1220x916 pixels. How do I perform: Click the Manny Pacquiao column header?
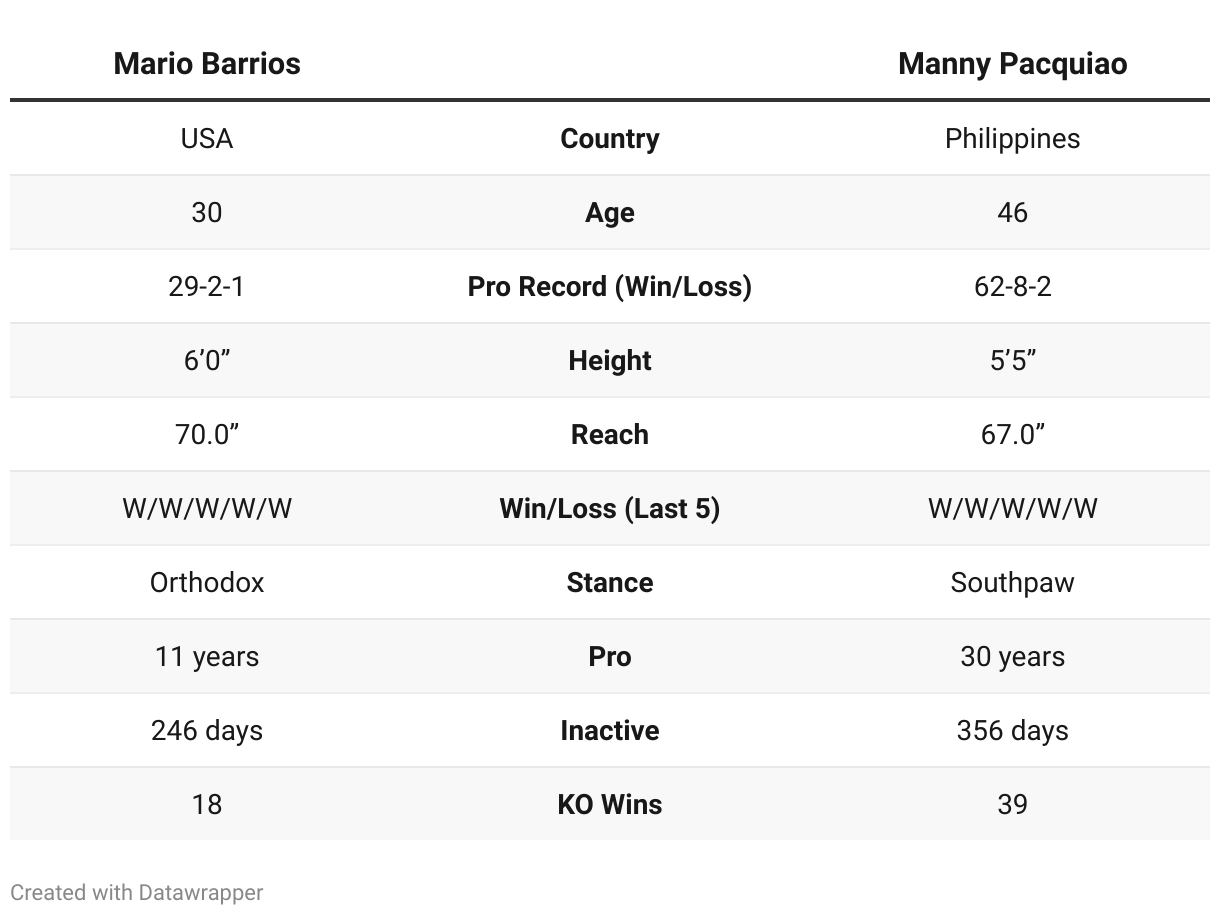[x=1012, y=64]
